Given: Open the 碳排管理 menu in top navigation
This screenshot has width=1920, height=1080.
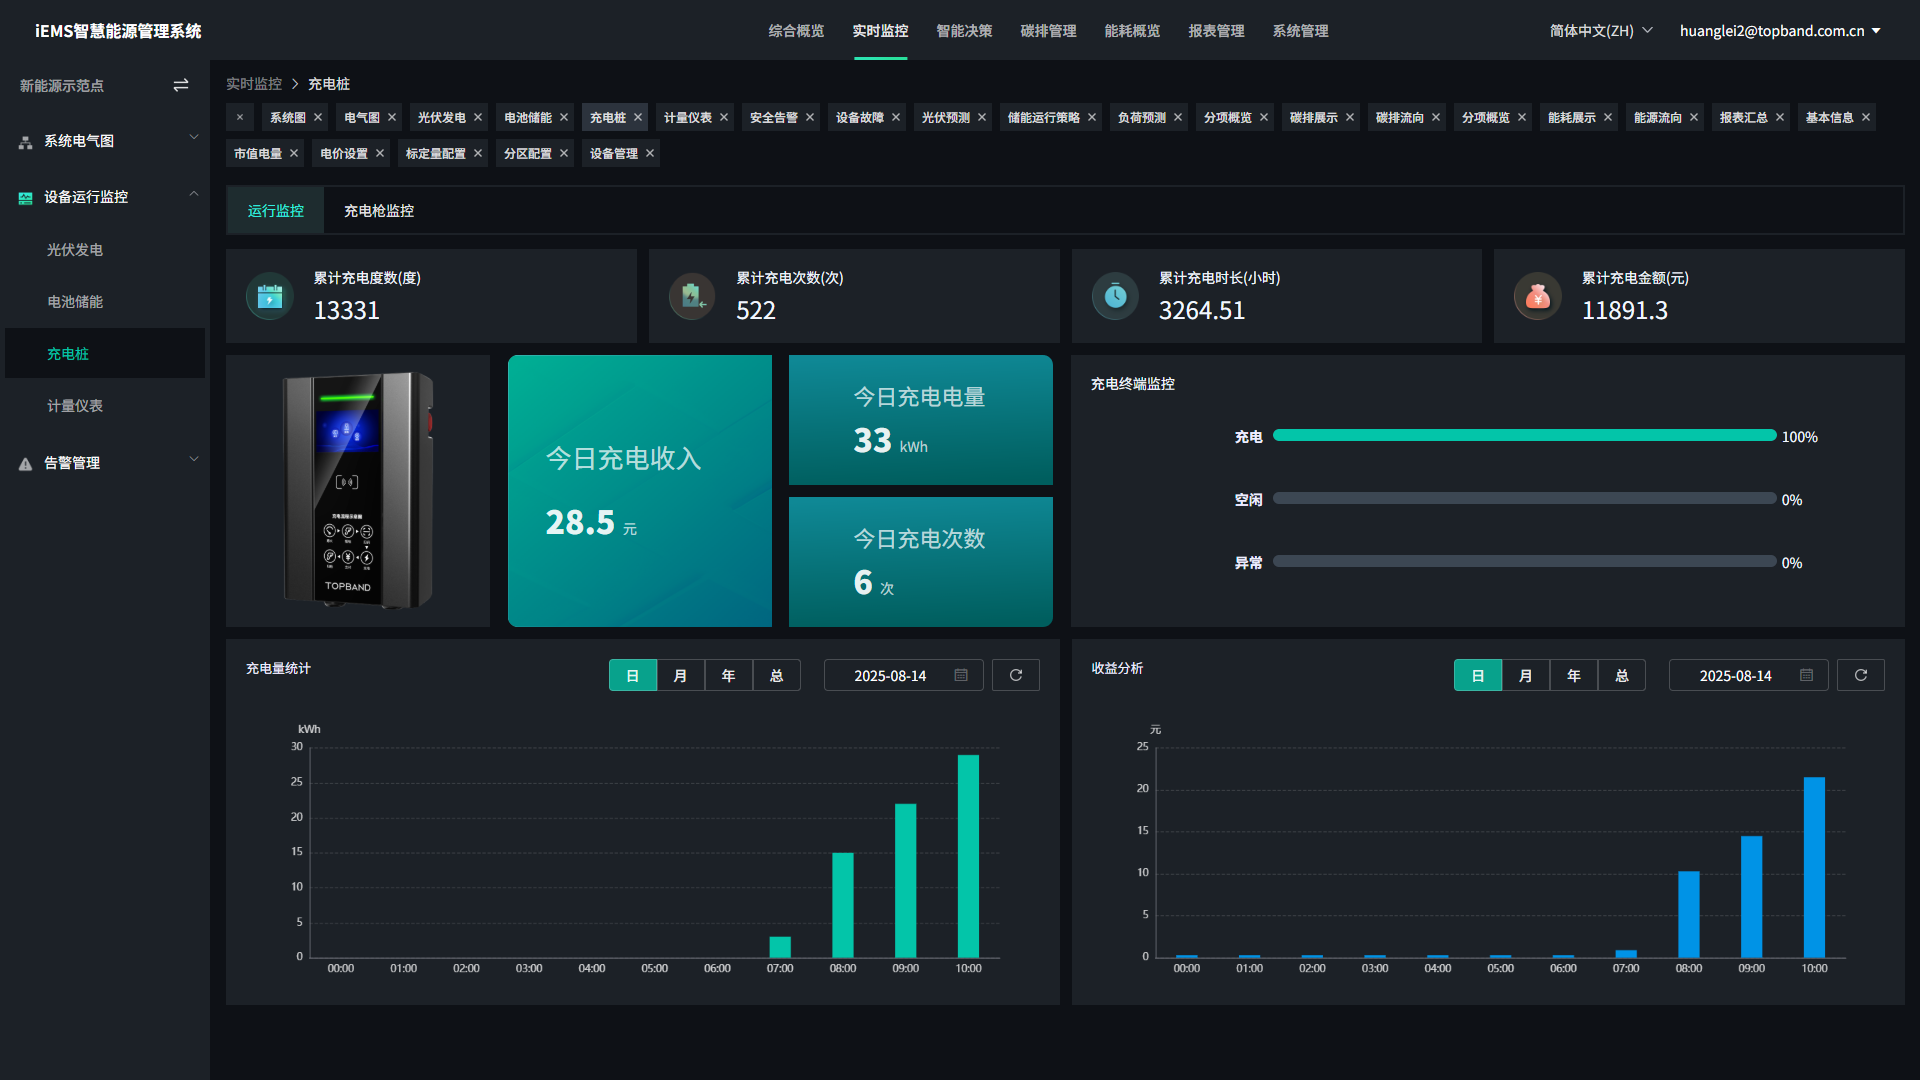Looking at the screenshot, I should (1048, 31).
